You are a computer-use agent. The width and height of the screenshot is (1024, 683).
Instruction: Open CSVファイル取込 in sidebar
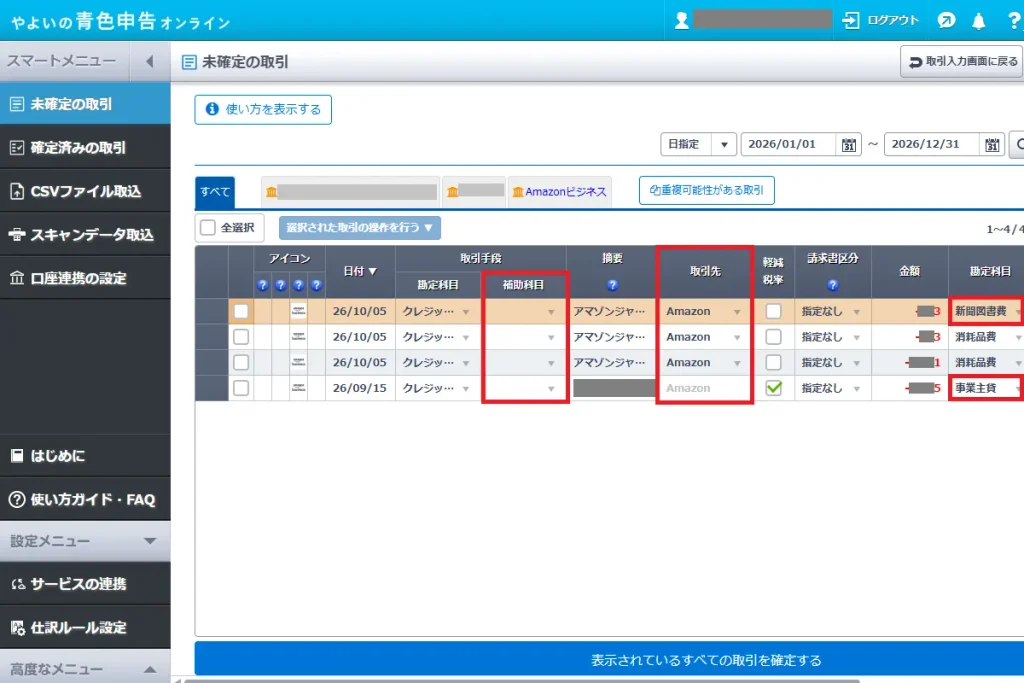(x=85, y=191)
